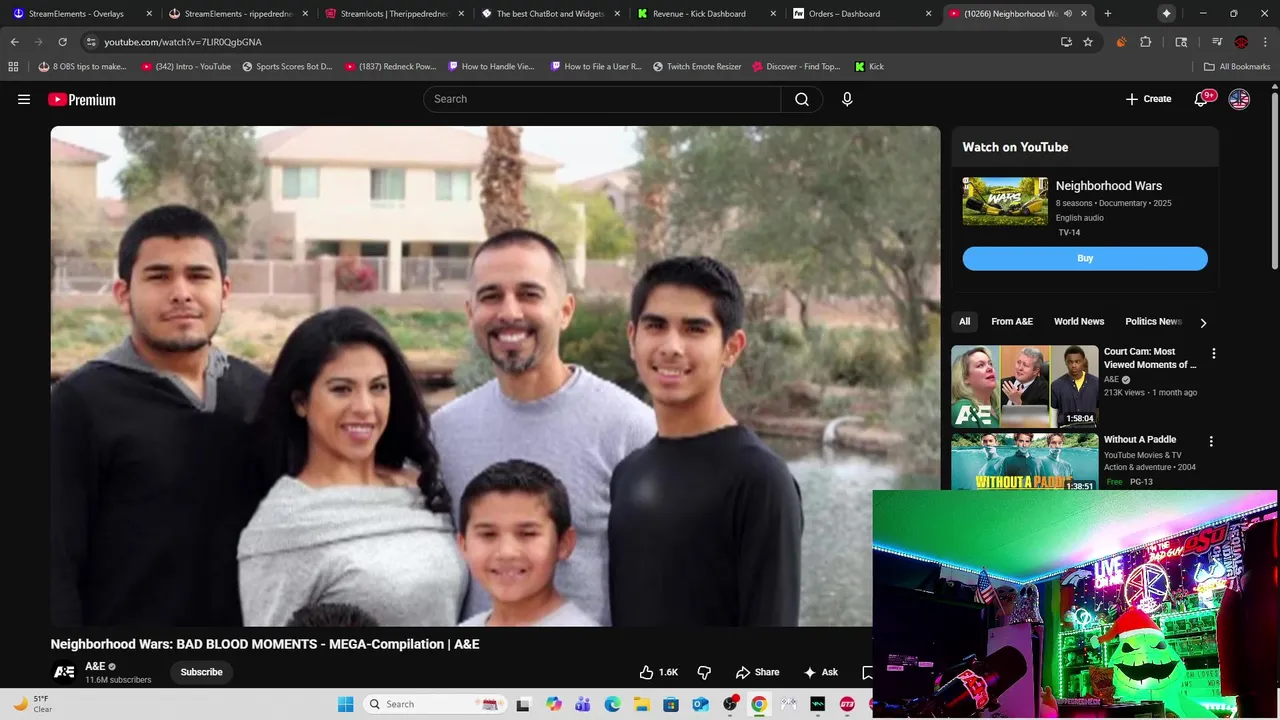Open Court Cam video thumbnail
Image resolution: width=1280 pixels, height=720 pixels.
[x=1024, y=386]
